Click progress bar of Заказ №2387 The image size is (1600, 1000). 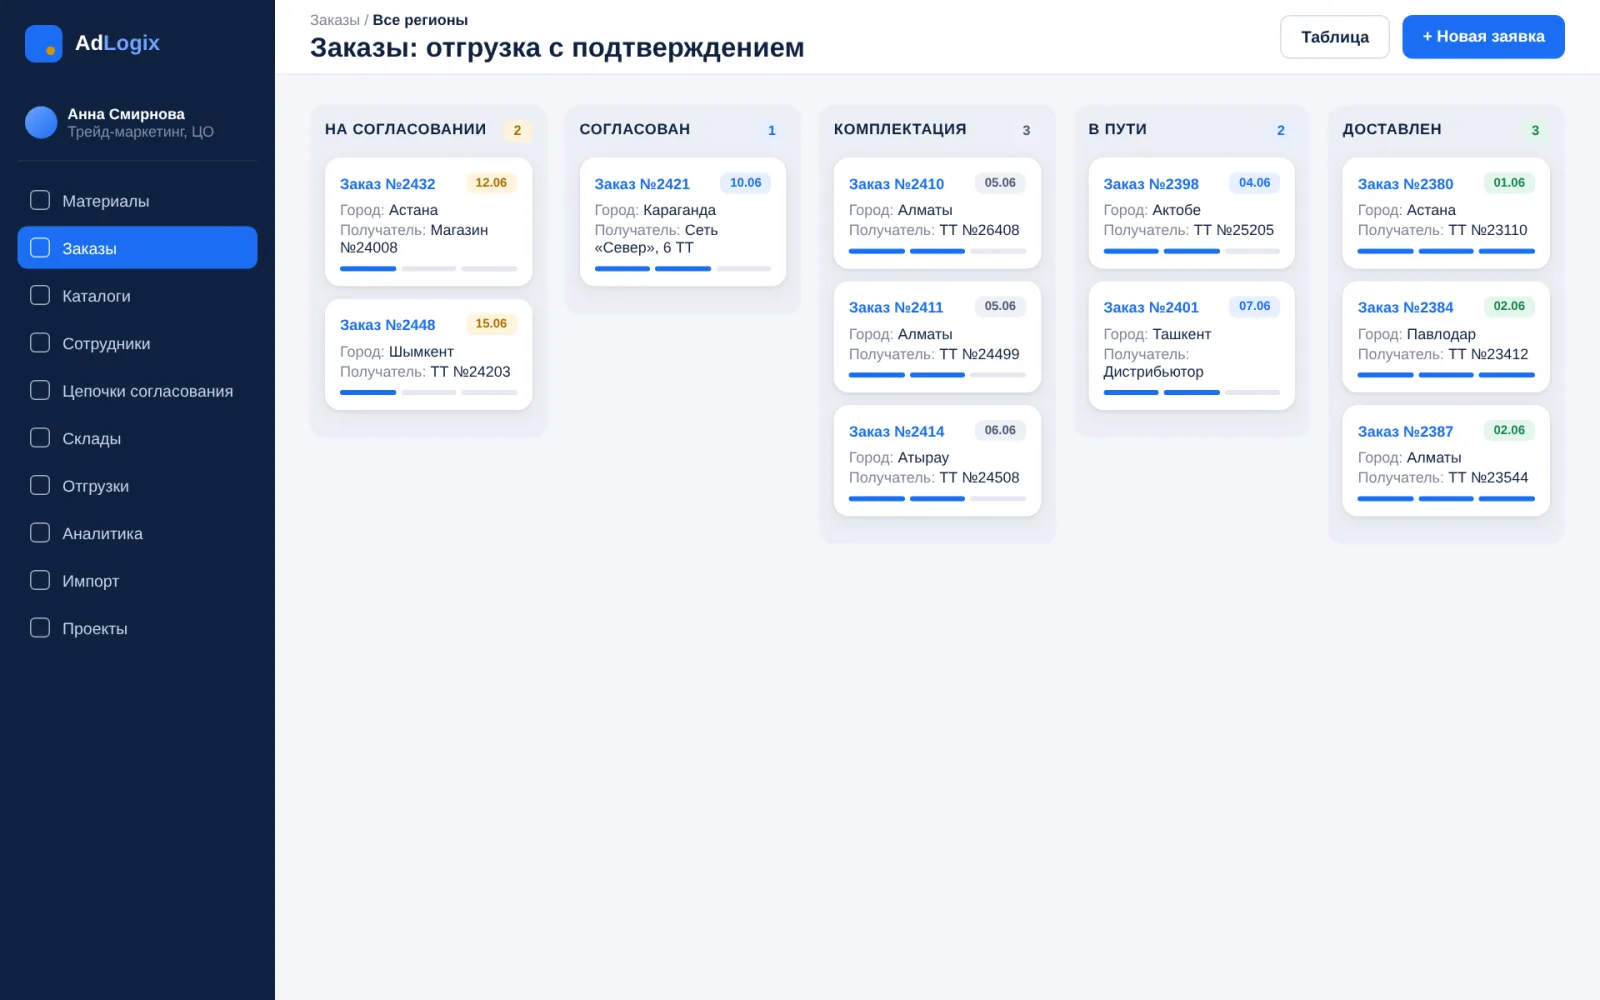coord(1445,498)
